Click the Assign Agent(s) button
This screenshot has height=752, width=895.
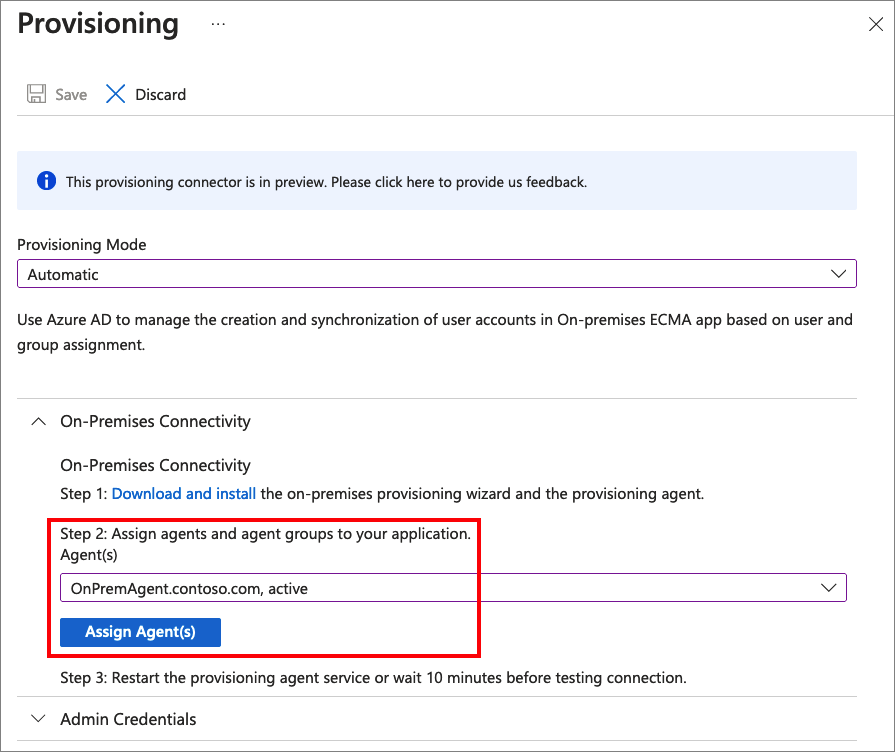click(x=140, y=632)
